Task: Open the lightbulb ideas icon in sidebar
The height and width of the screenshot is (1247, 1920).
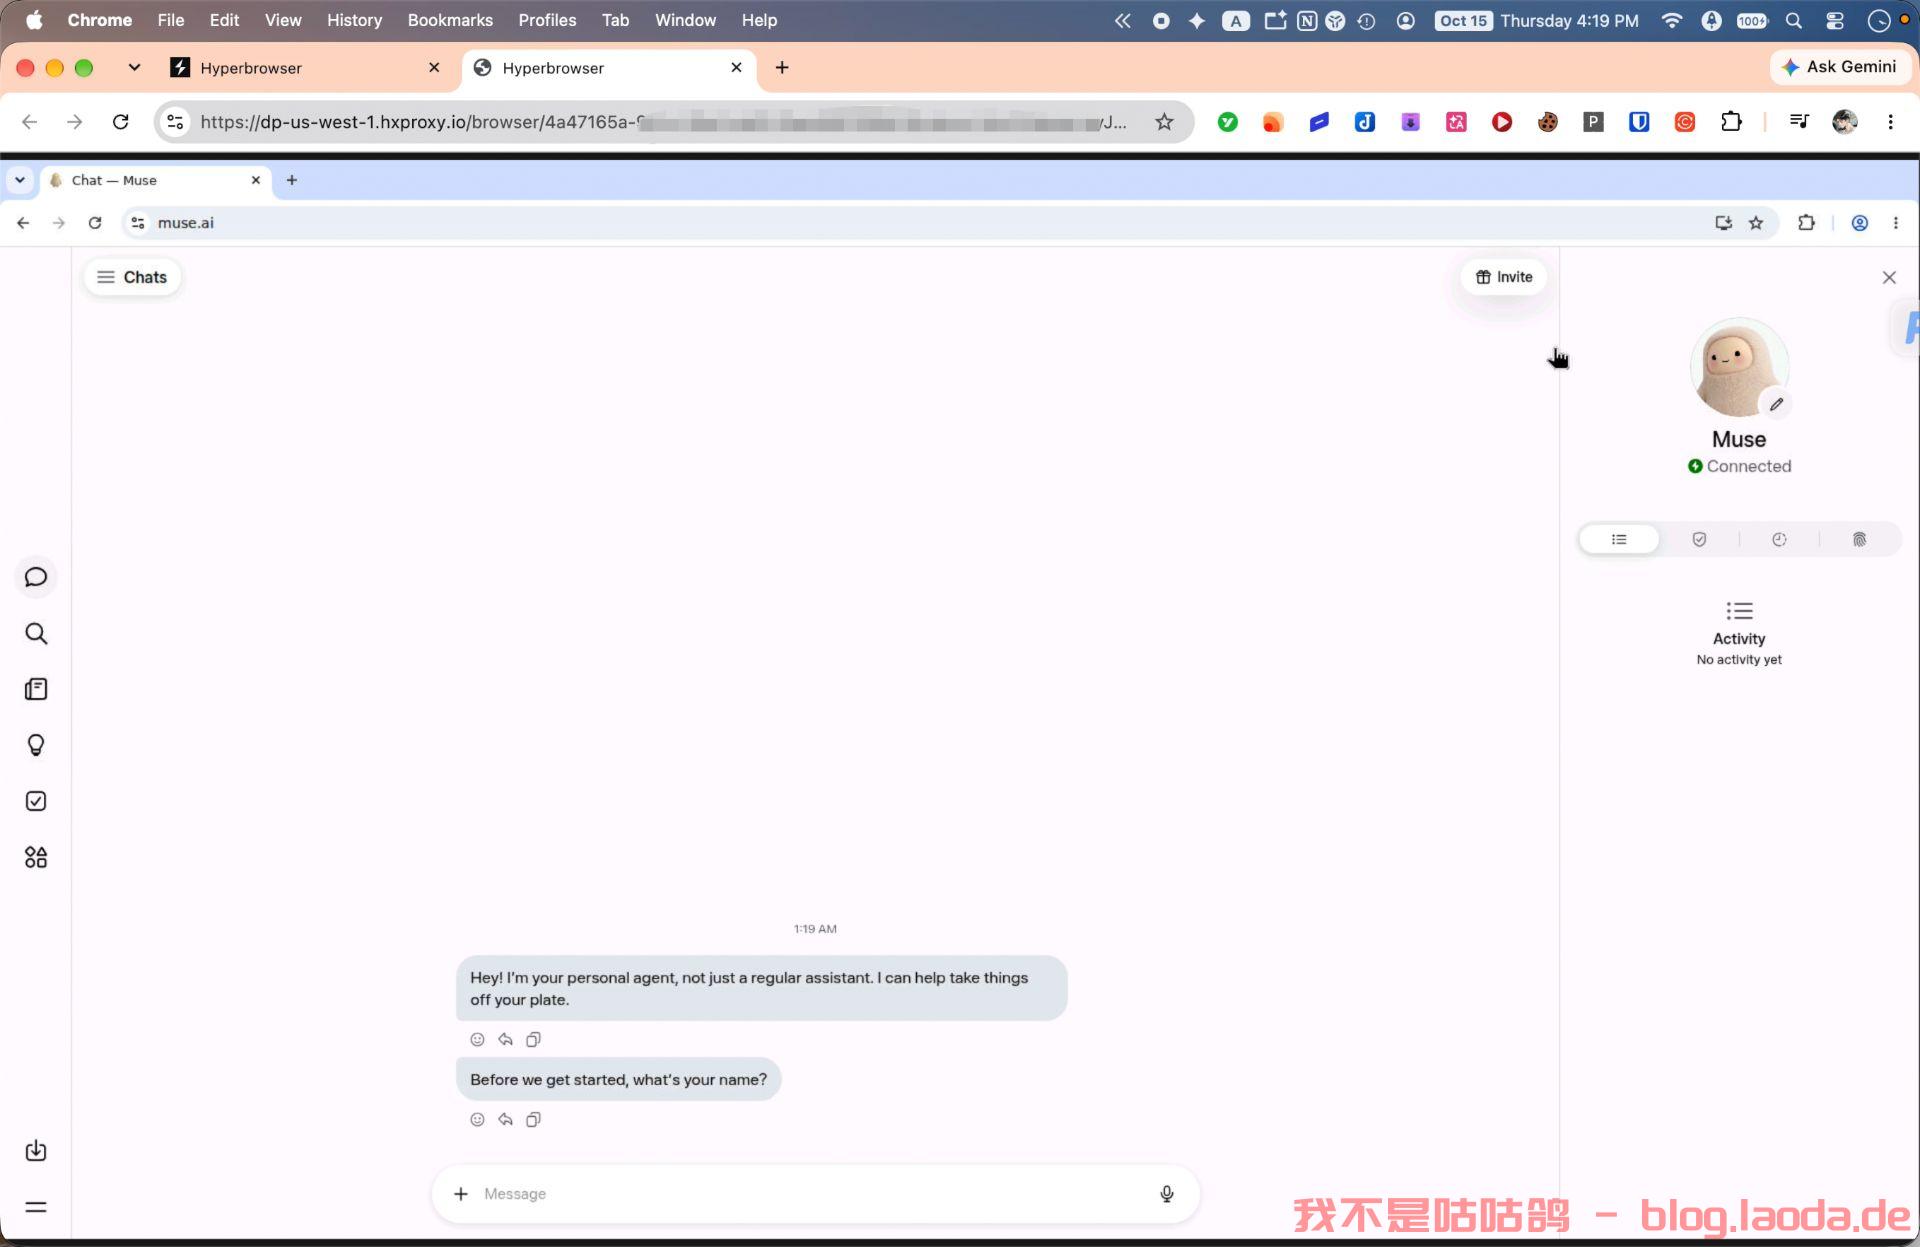Action: (36, 745)
